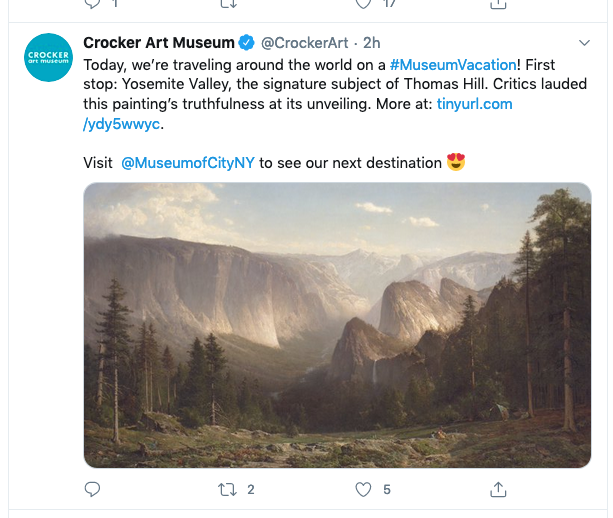Share the Crocker Art Museum tweet
The image size is (613, 518).
[x=497, y=489]
